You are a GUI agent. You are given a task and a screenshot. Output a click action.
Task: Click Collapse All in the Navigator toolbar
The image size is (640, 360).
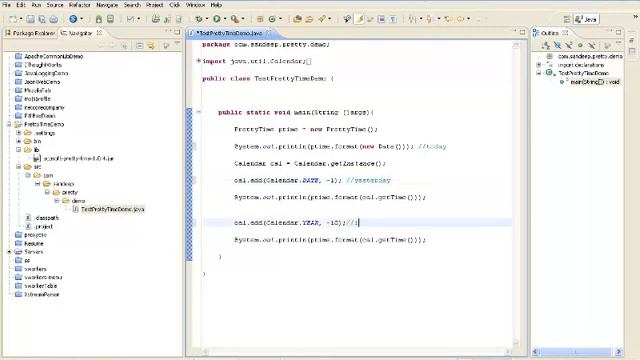click(x=140, y=46)
